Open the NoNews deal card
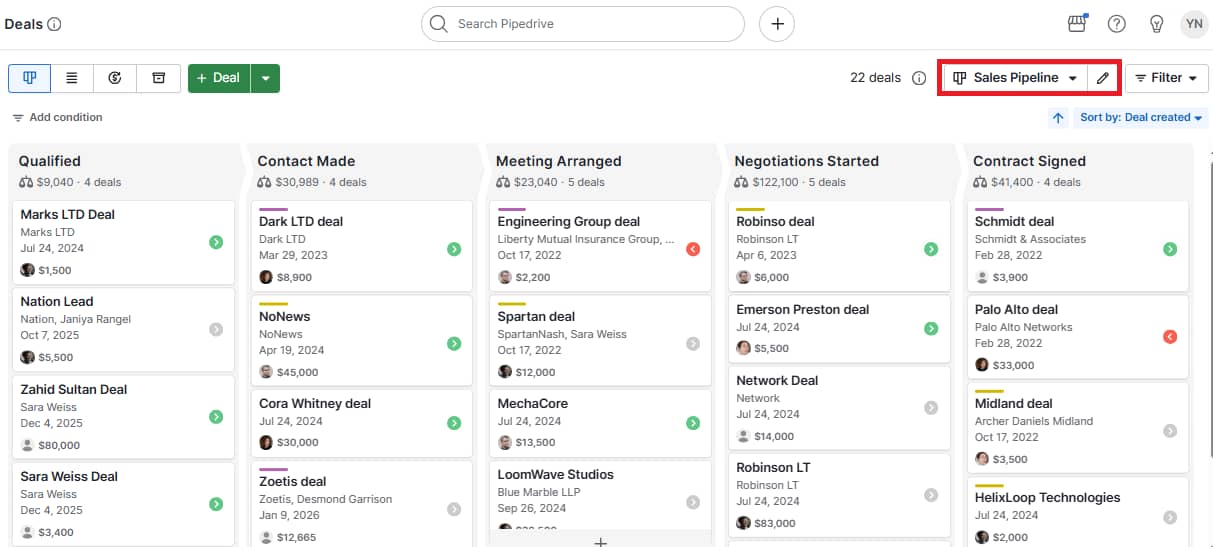This screenshot has width=1213, height=547. click(361, 340)
